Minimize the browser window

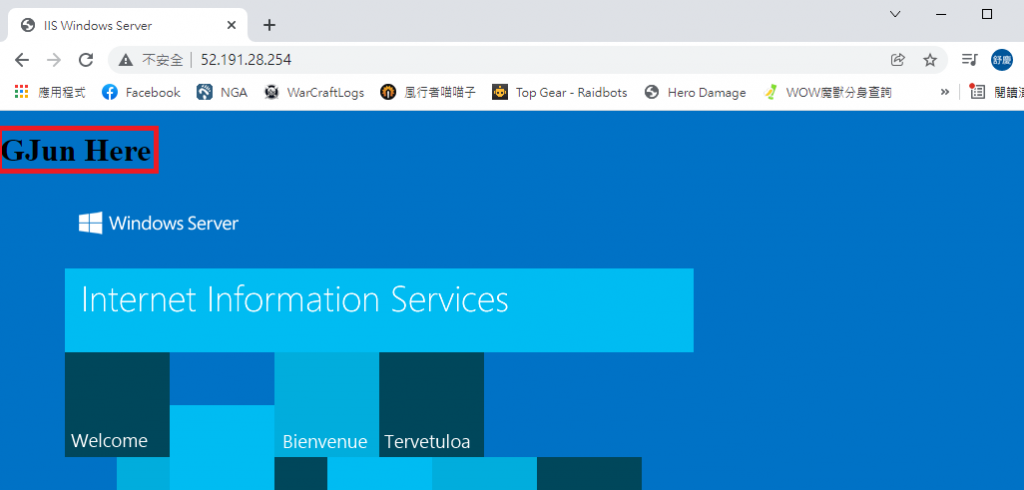pos(941,14)
